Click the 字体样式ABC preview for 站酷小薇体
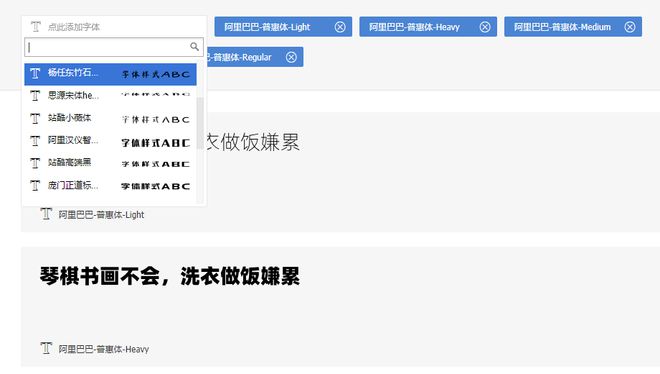Screen dimensions: 660x374 point(156,120)
